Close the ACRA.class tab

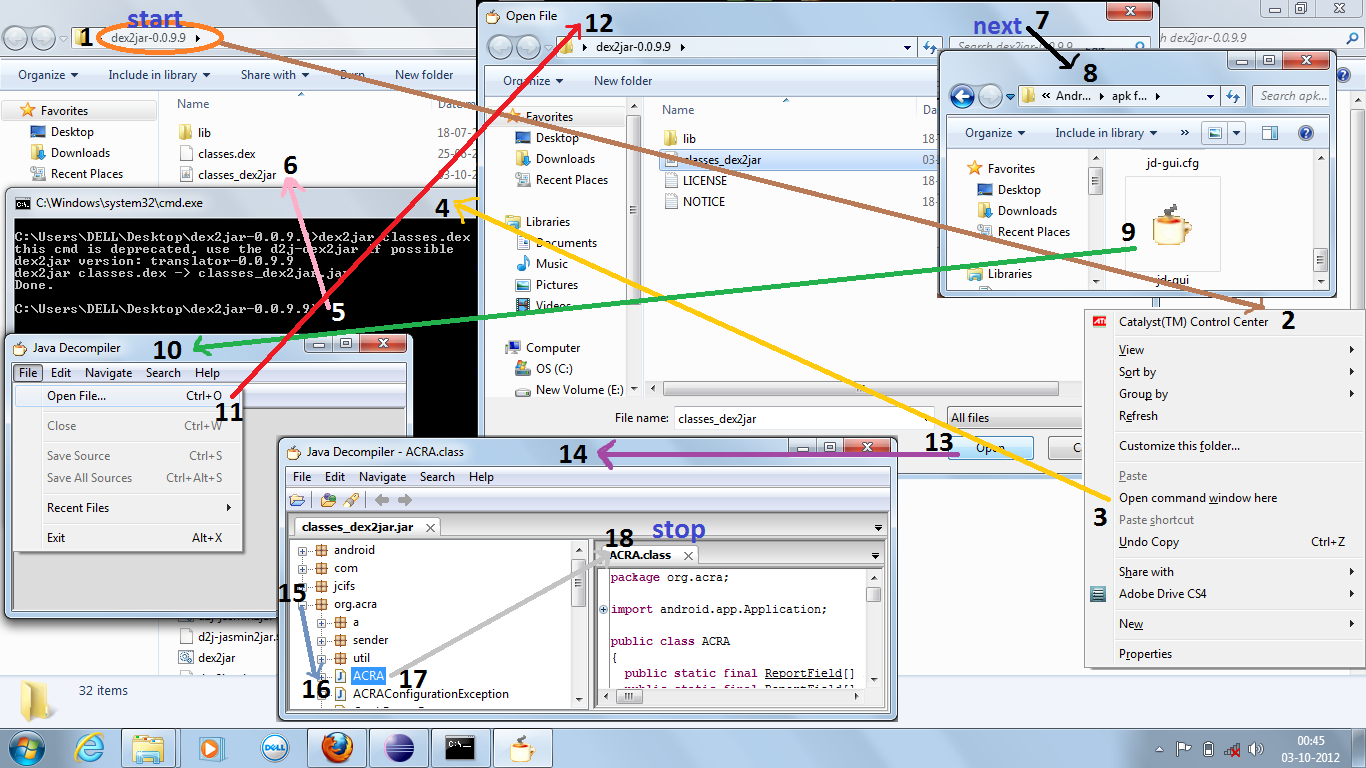click(689, 555)
